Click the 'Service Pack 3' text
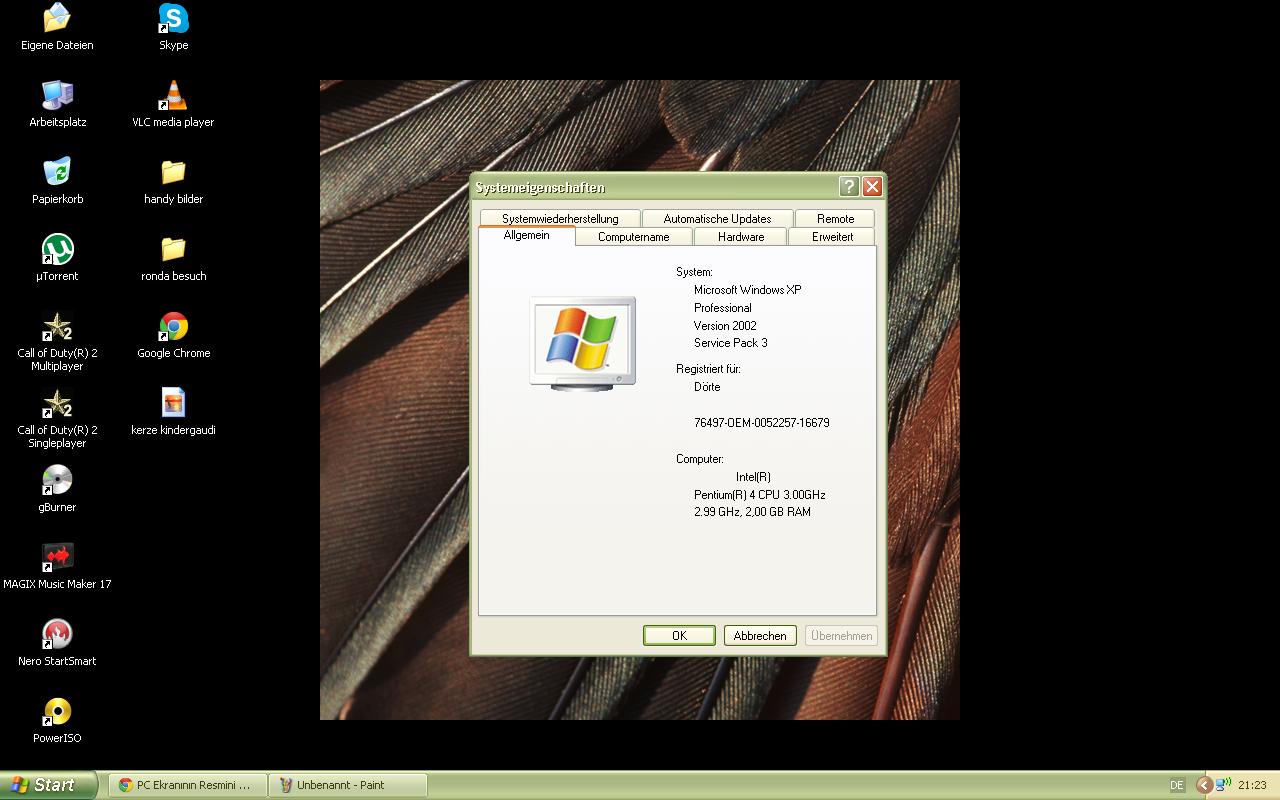Image resolution: width=1280 pixels, height=800 pixels. click(x=731, y=343)
